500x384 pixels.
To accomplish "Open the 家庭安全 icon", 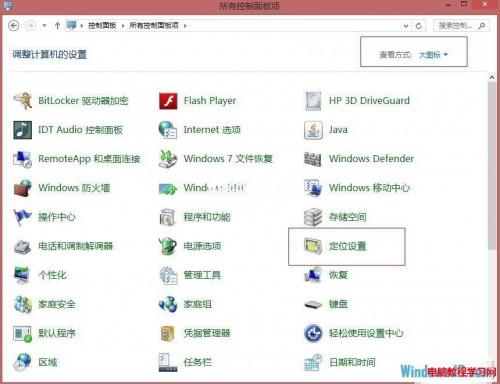I will tap(22, 304).
